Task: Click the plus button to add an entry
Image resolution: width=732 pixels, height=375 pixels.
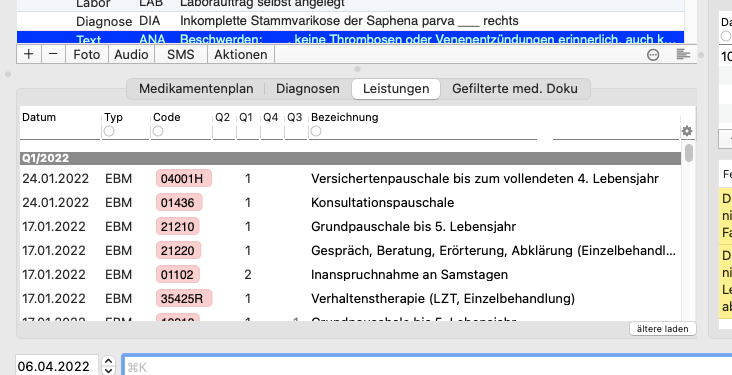Action: [29, 55]
